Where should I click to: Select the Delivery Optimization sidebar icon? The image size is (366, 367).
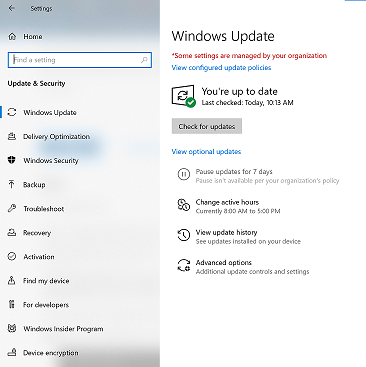point(12,136)
